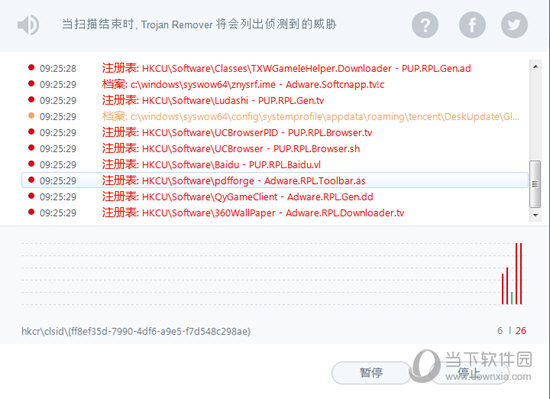550x399 pixels.
Task: Select the QyGameClient Adware.RPL.Gen.dd entry
Action: tap(275, 197)
